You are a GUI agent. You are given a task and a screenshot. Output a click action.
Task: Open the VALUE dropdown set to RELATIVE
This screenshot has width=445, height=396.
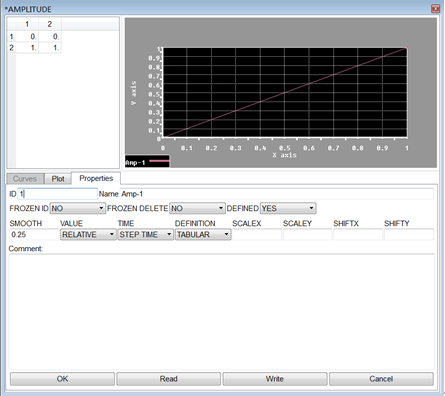tap(88, 235)
